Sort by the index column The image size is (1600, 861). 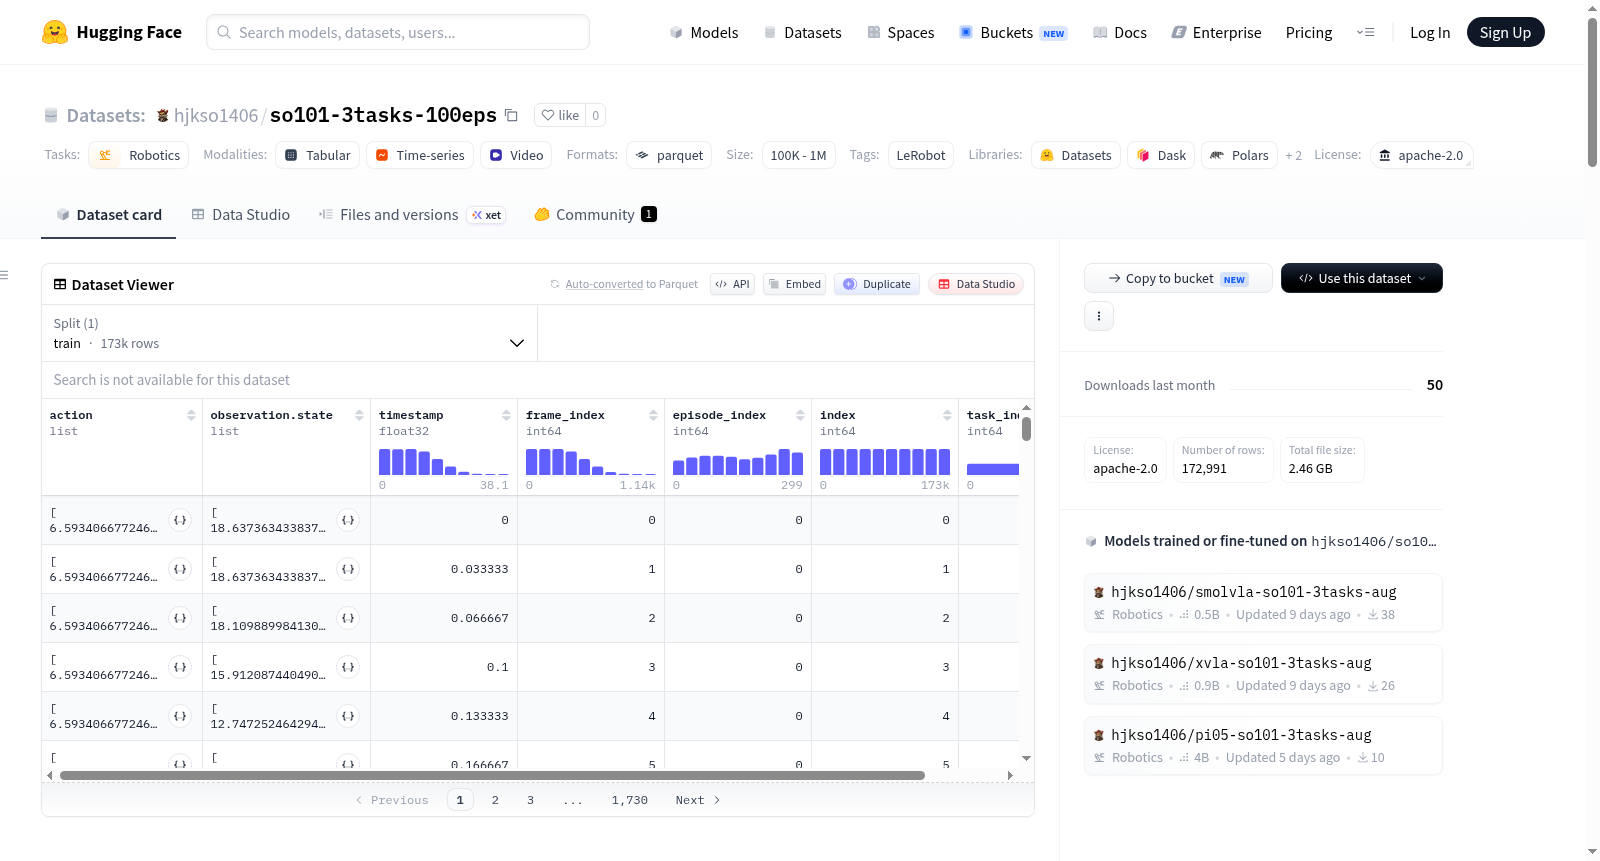tap(947, 415)
